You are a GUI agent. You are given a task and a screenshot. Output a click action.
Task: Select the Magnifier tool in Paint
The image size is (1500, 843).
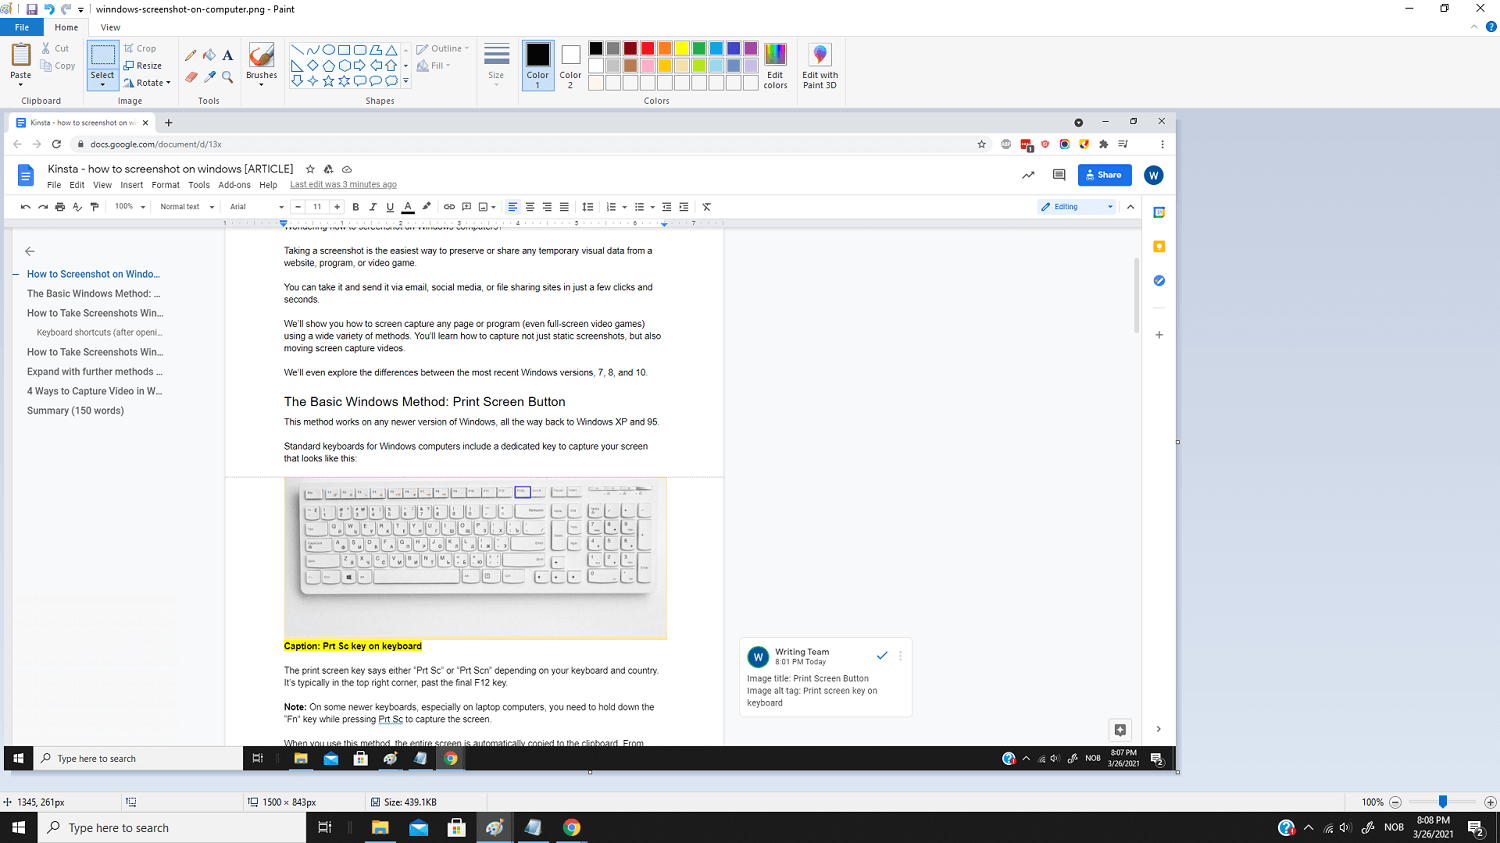[226, 75]
